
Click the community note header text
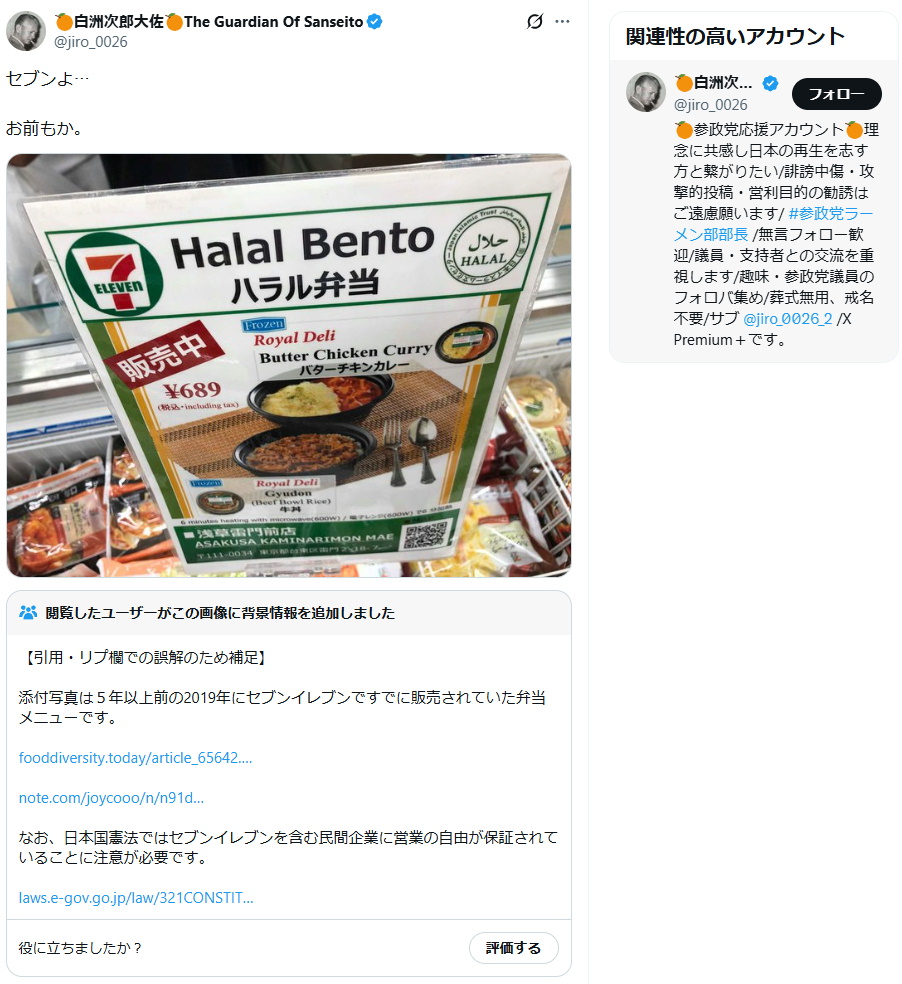coord(220,613)
